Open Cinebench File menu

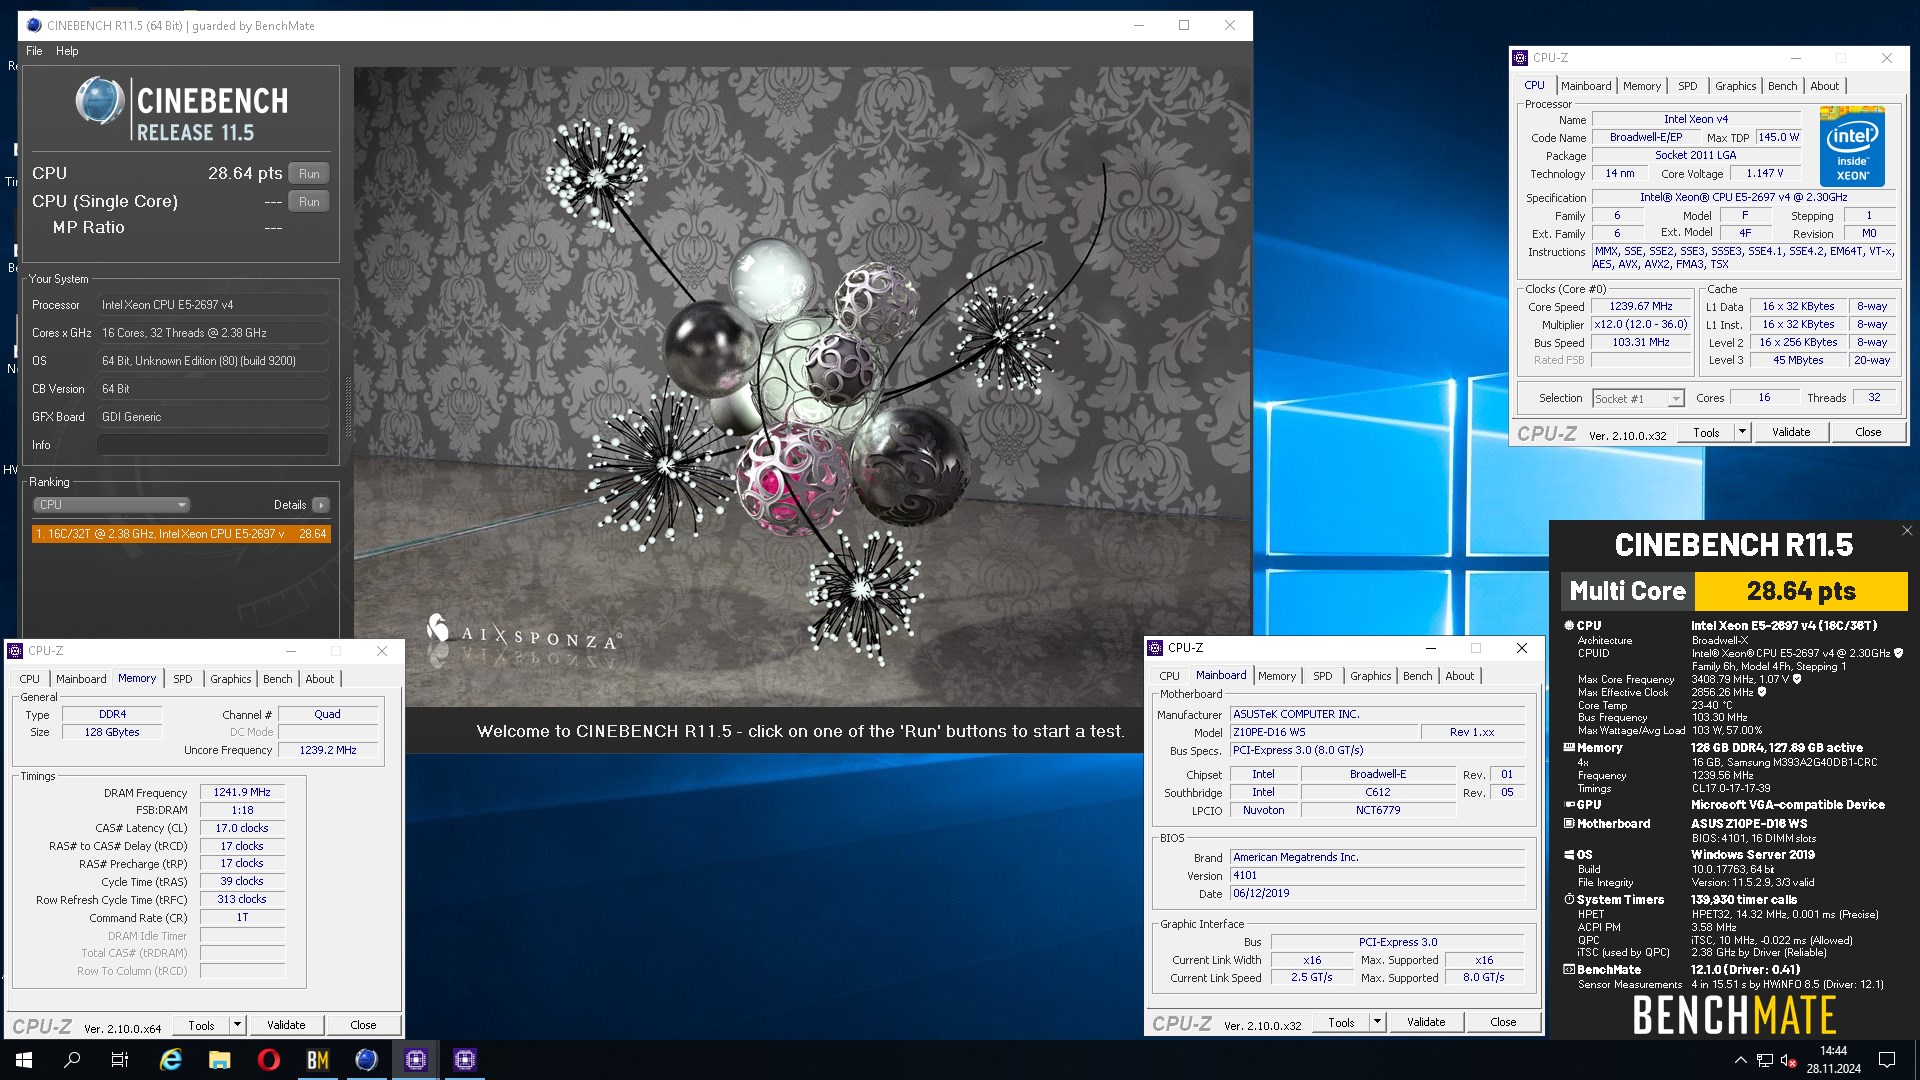[34, 51]
